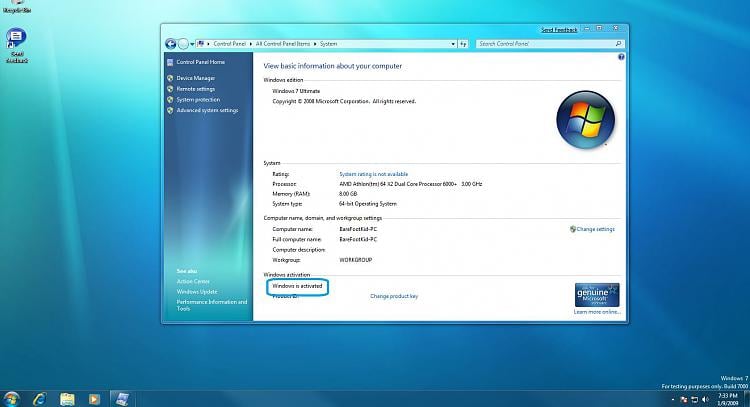Open Remote settings link
This screenshot has width=750, height=407.
click(x=196, y=89)
